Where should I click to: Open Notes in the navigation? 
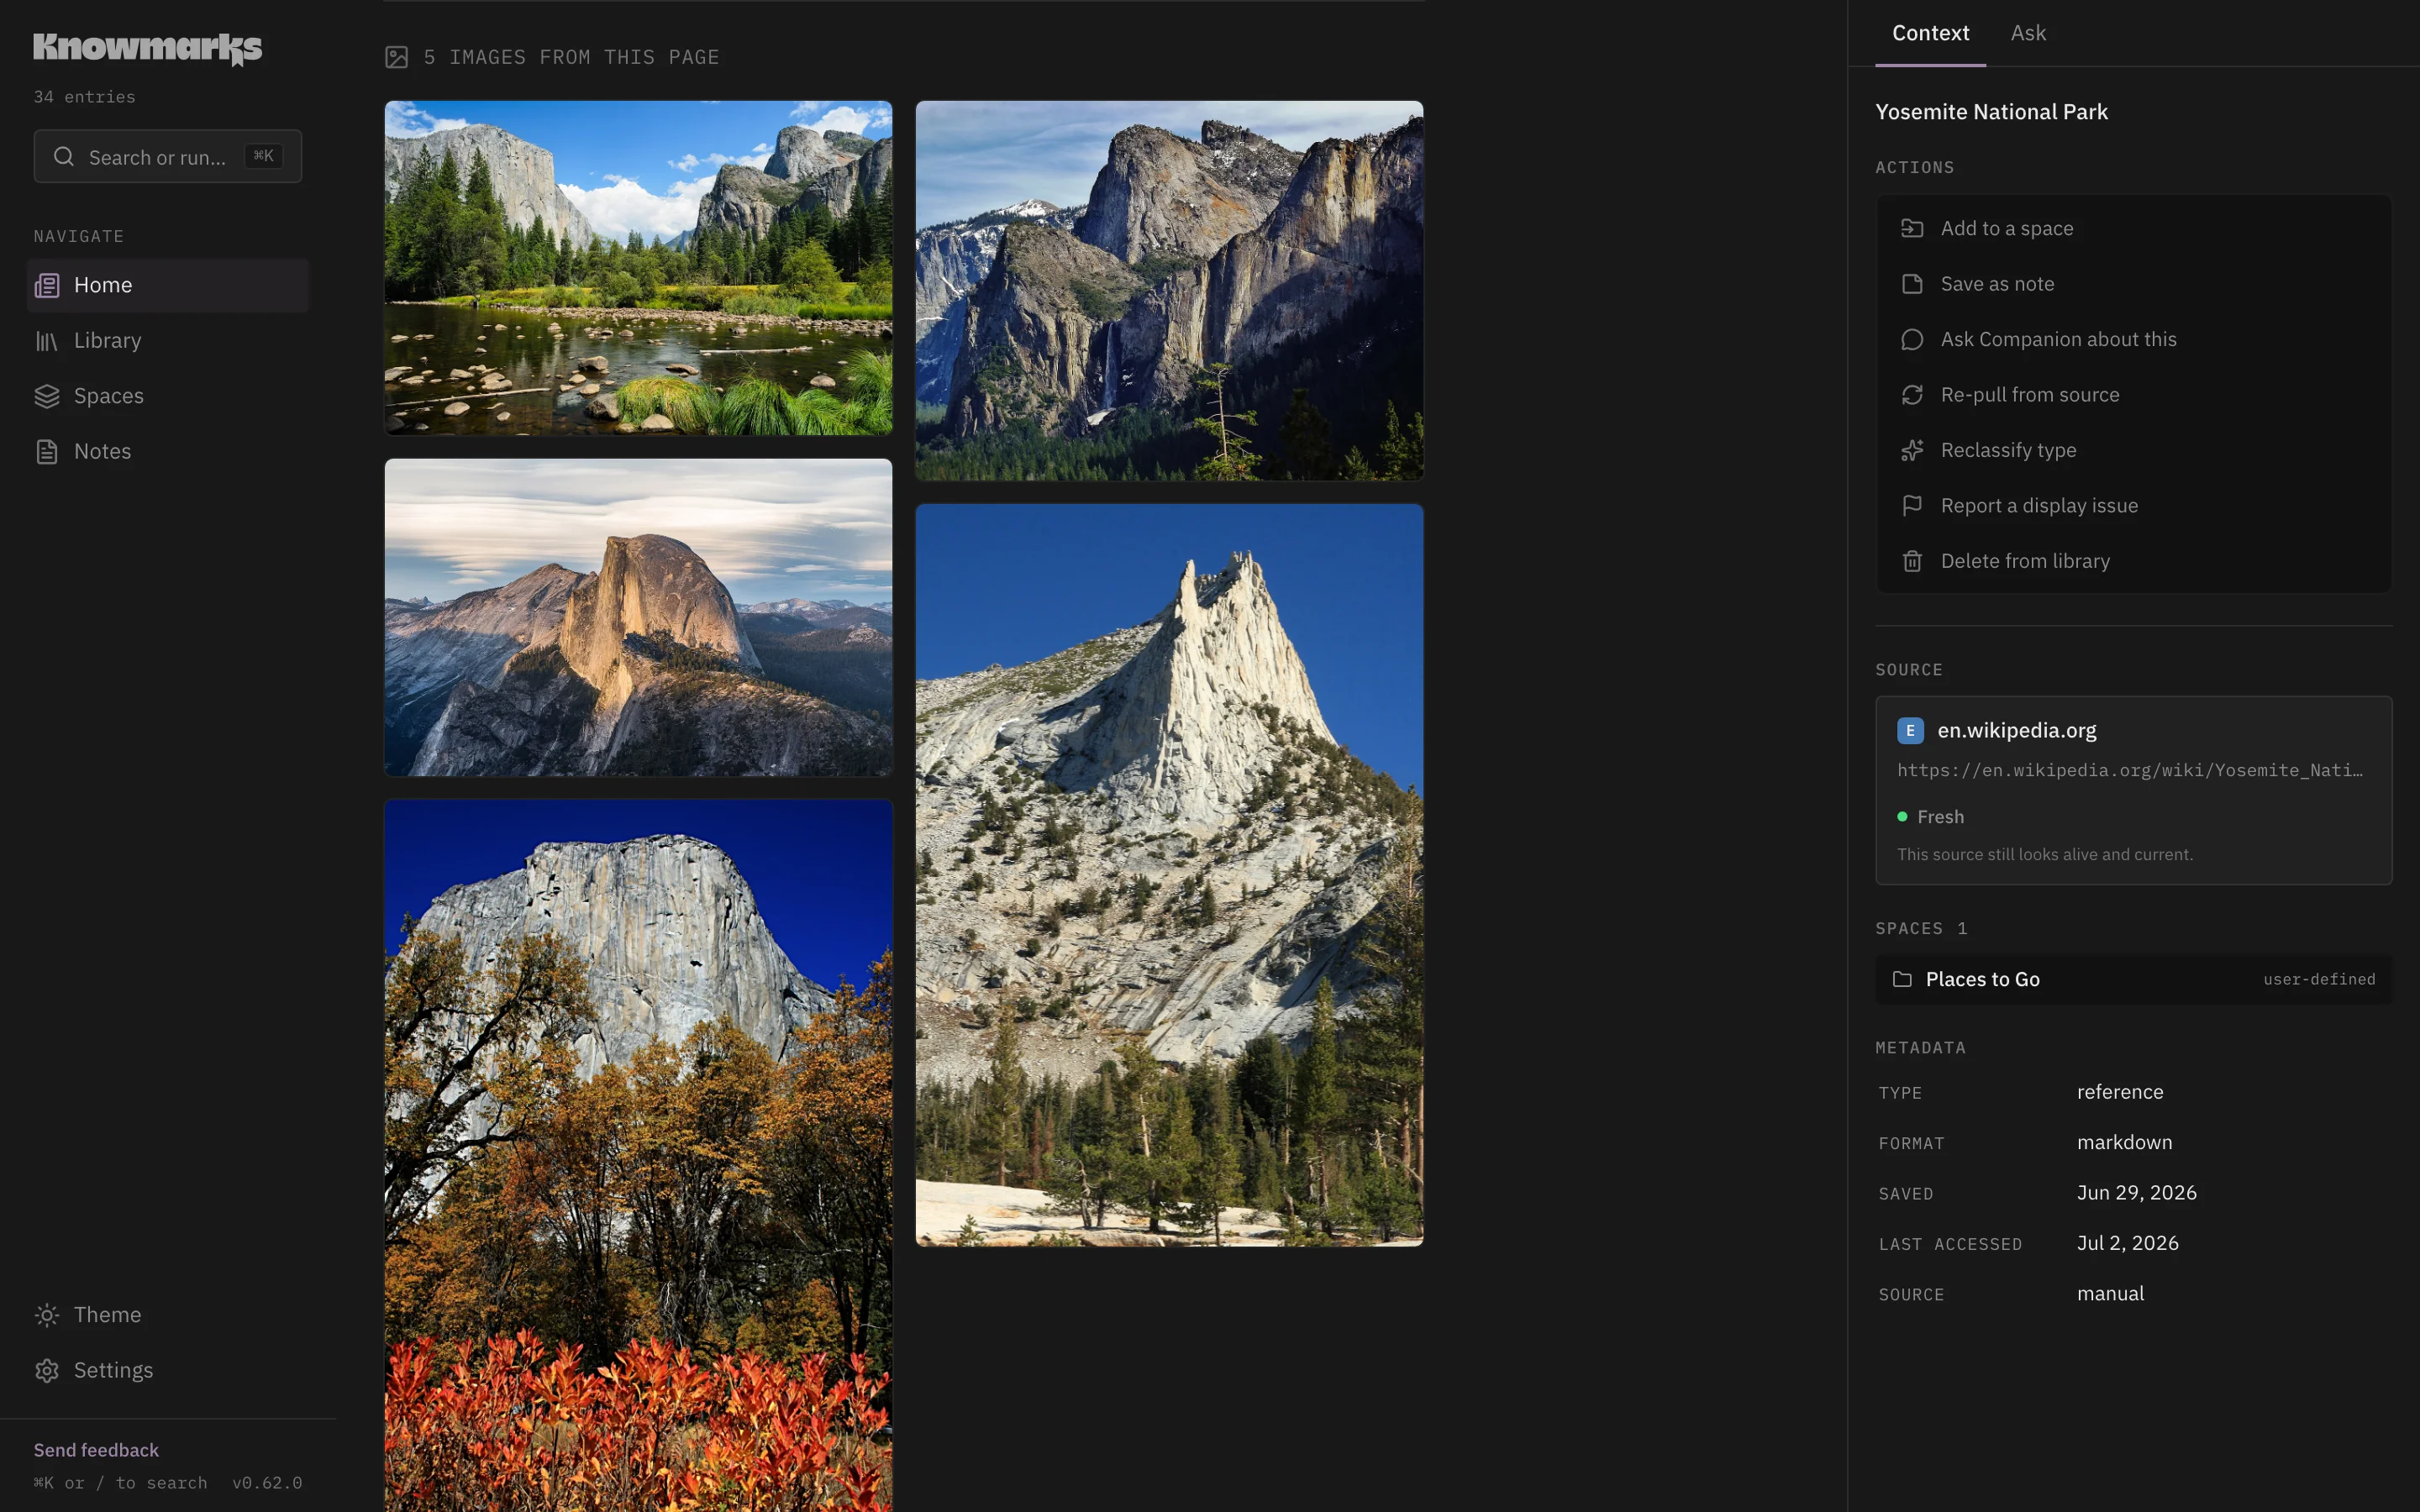coord(168,452)
